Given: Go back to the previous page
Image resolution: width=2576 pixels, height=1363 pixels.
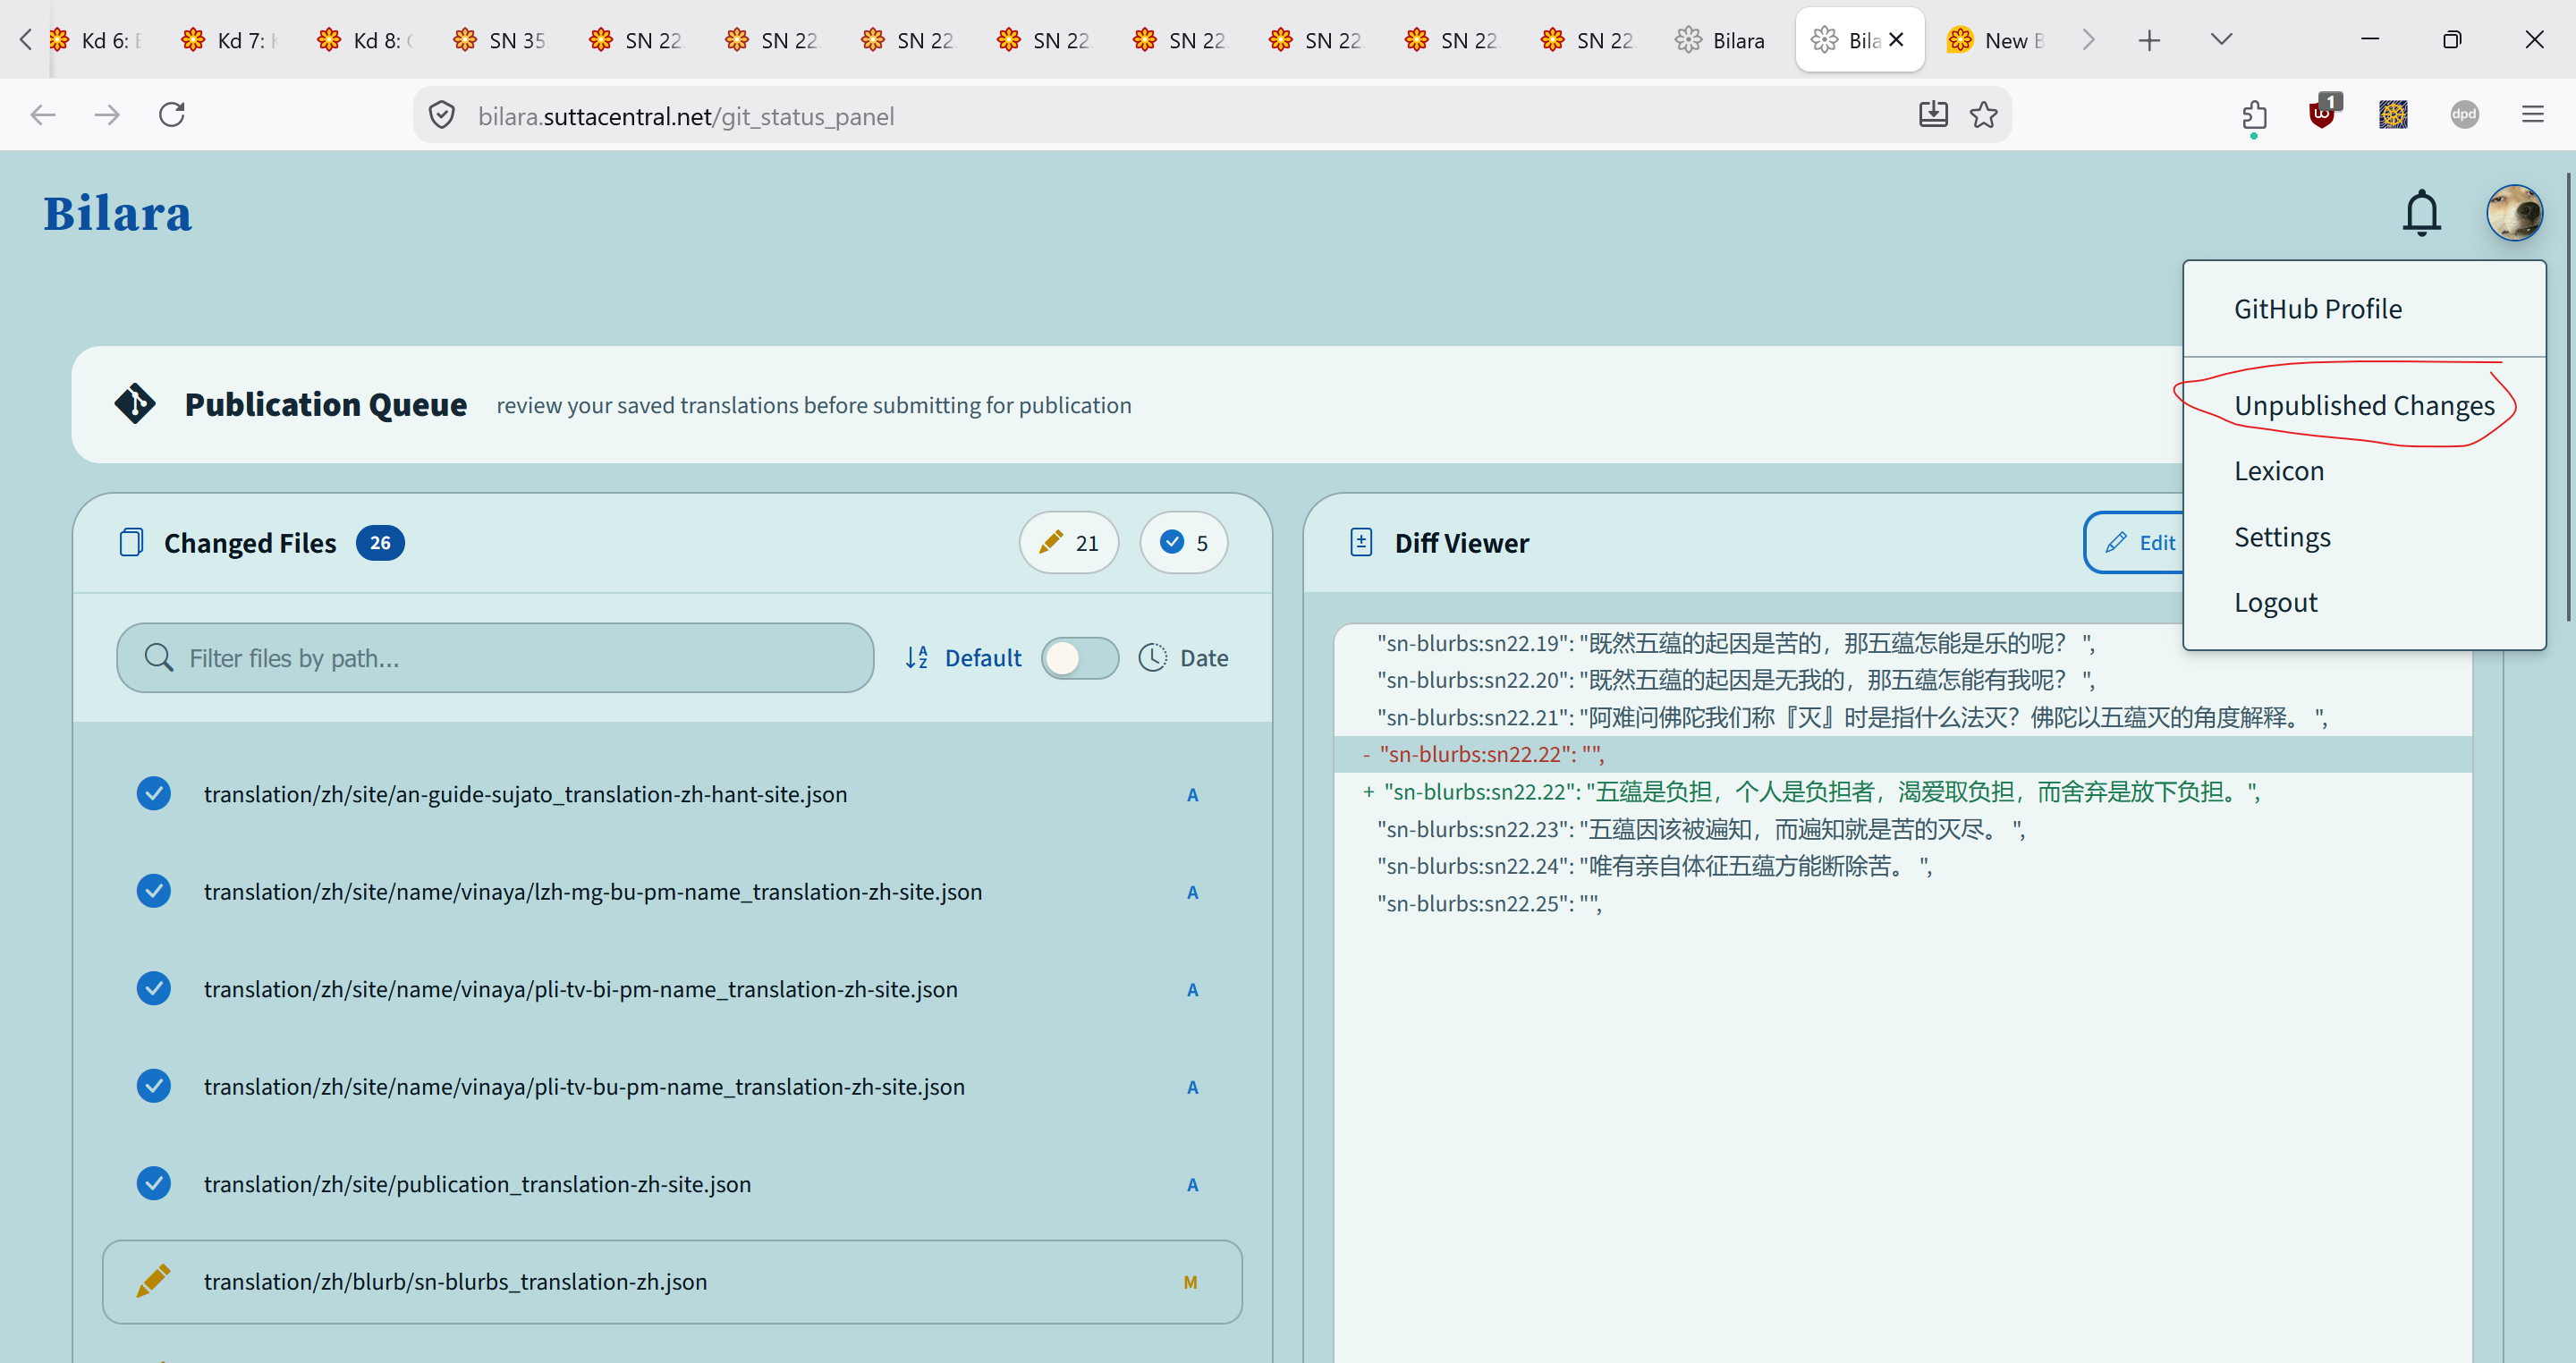Looking at the screenshot, I should [43, 115].
